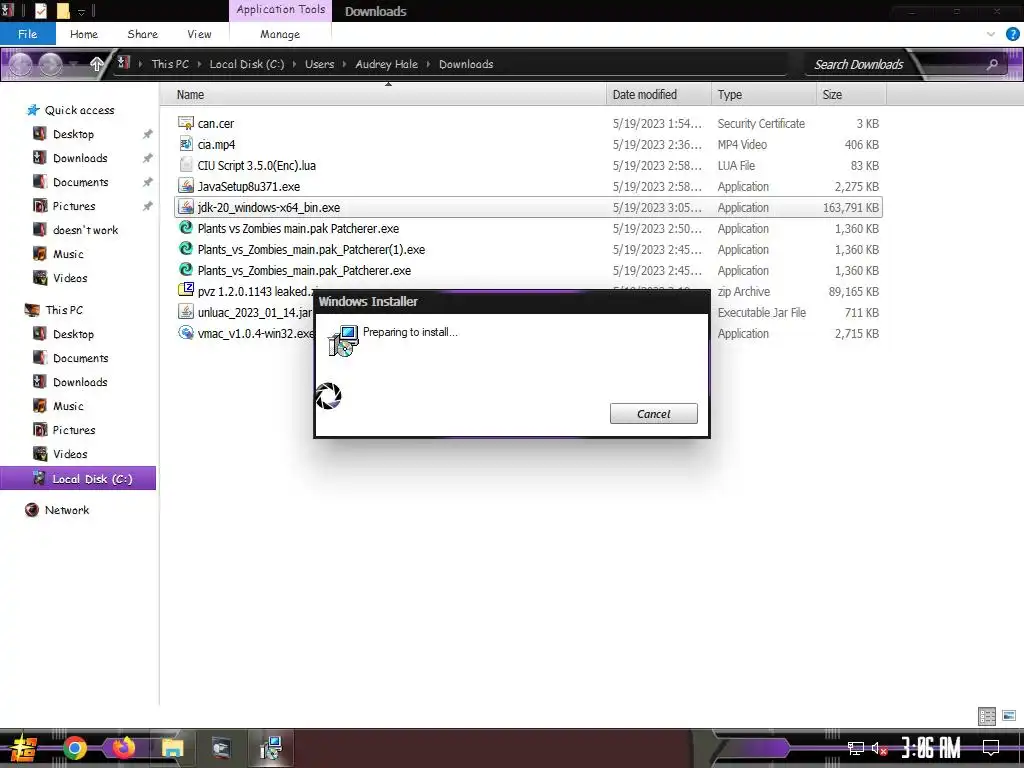Click Users in the address breadcrumb

pos(319,64)
